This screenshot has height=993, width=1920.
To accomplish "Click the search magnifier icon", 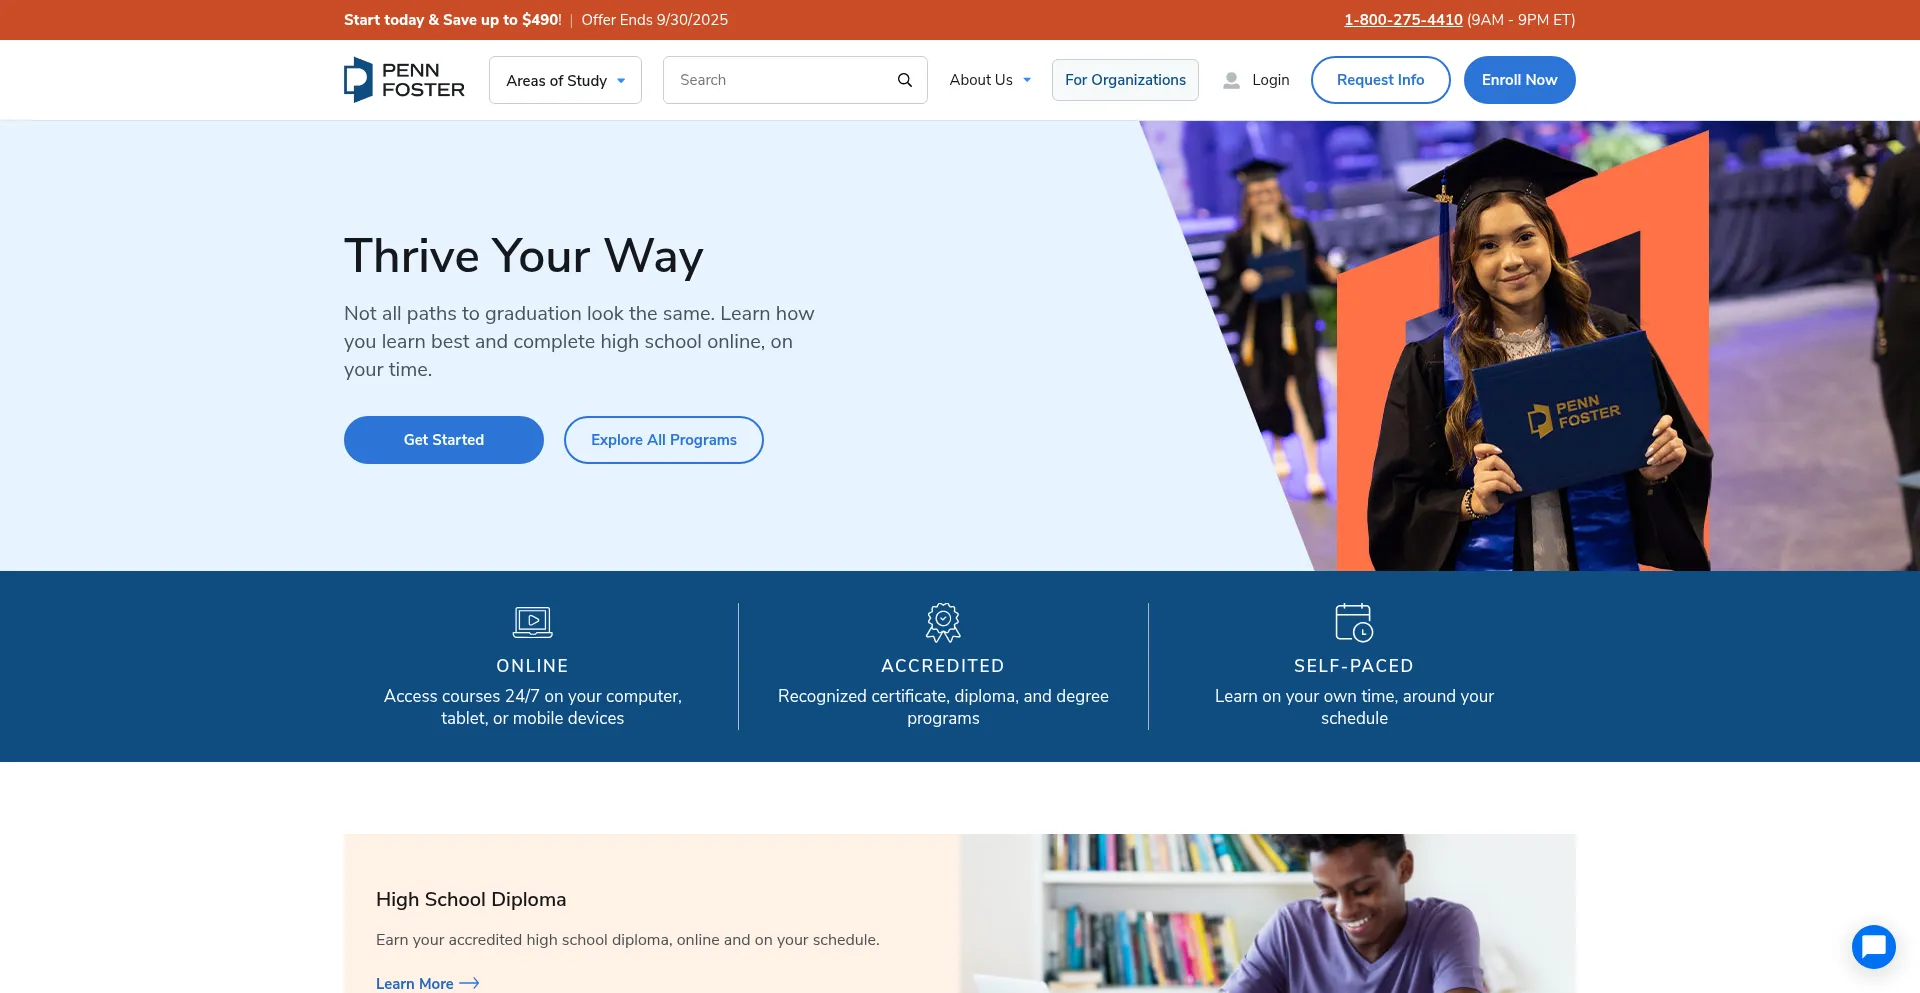I will [904, 80].
